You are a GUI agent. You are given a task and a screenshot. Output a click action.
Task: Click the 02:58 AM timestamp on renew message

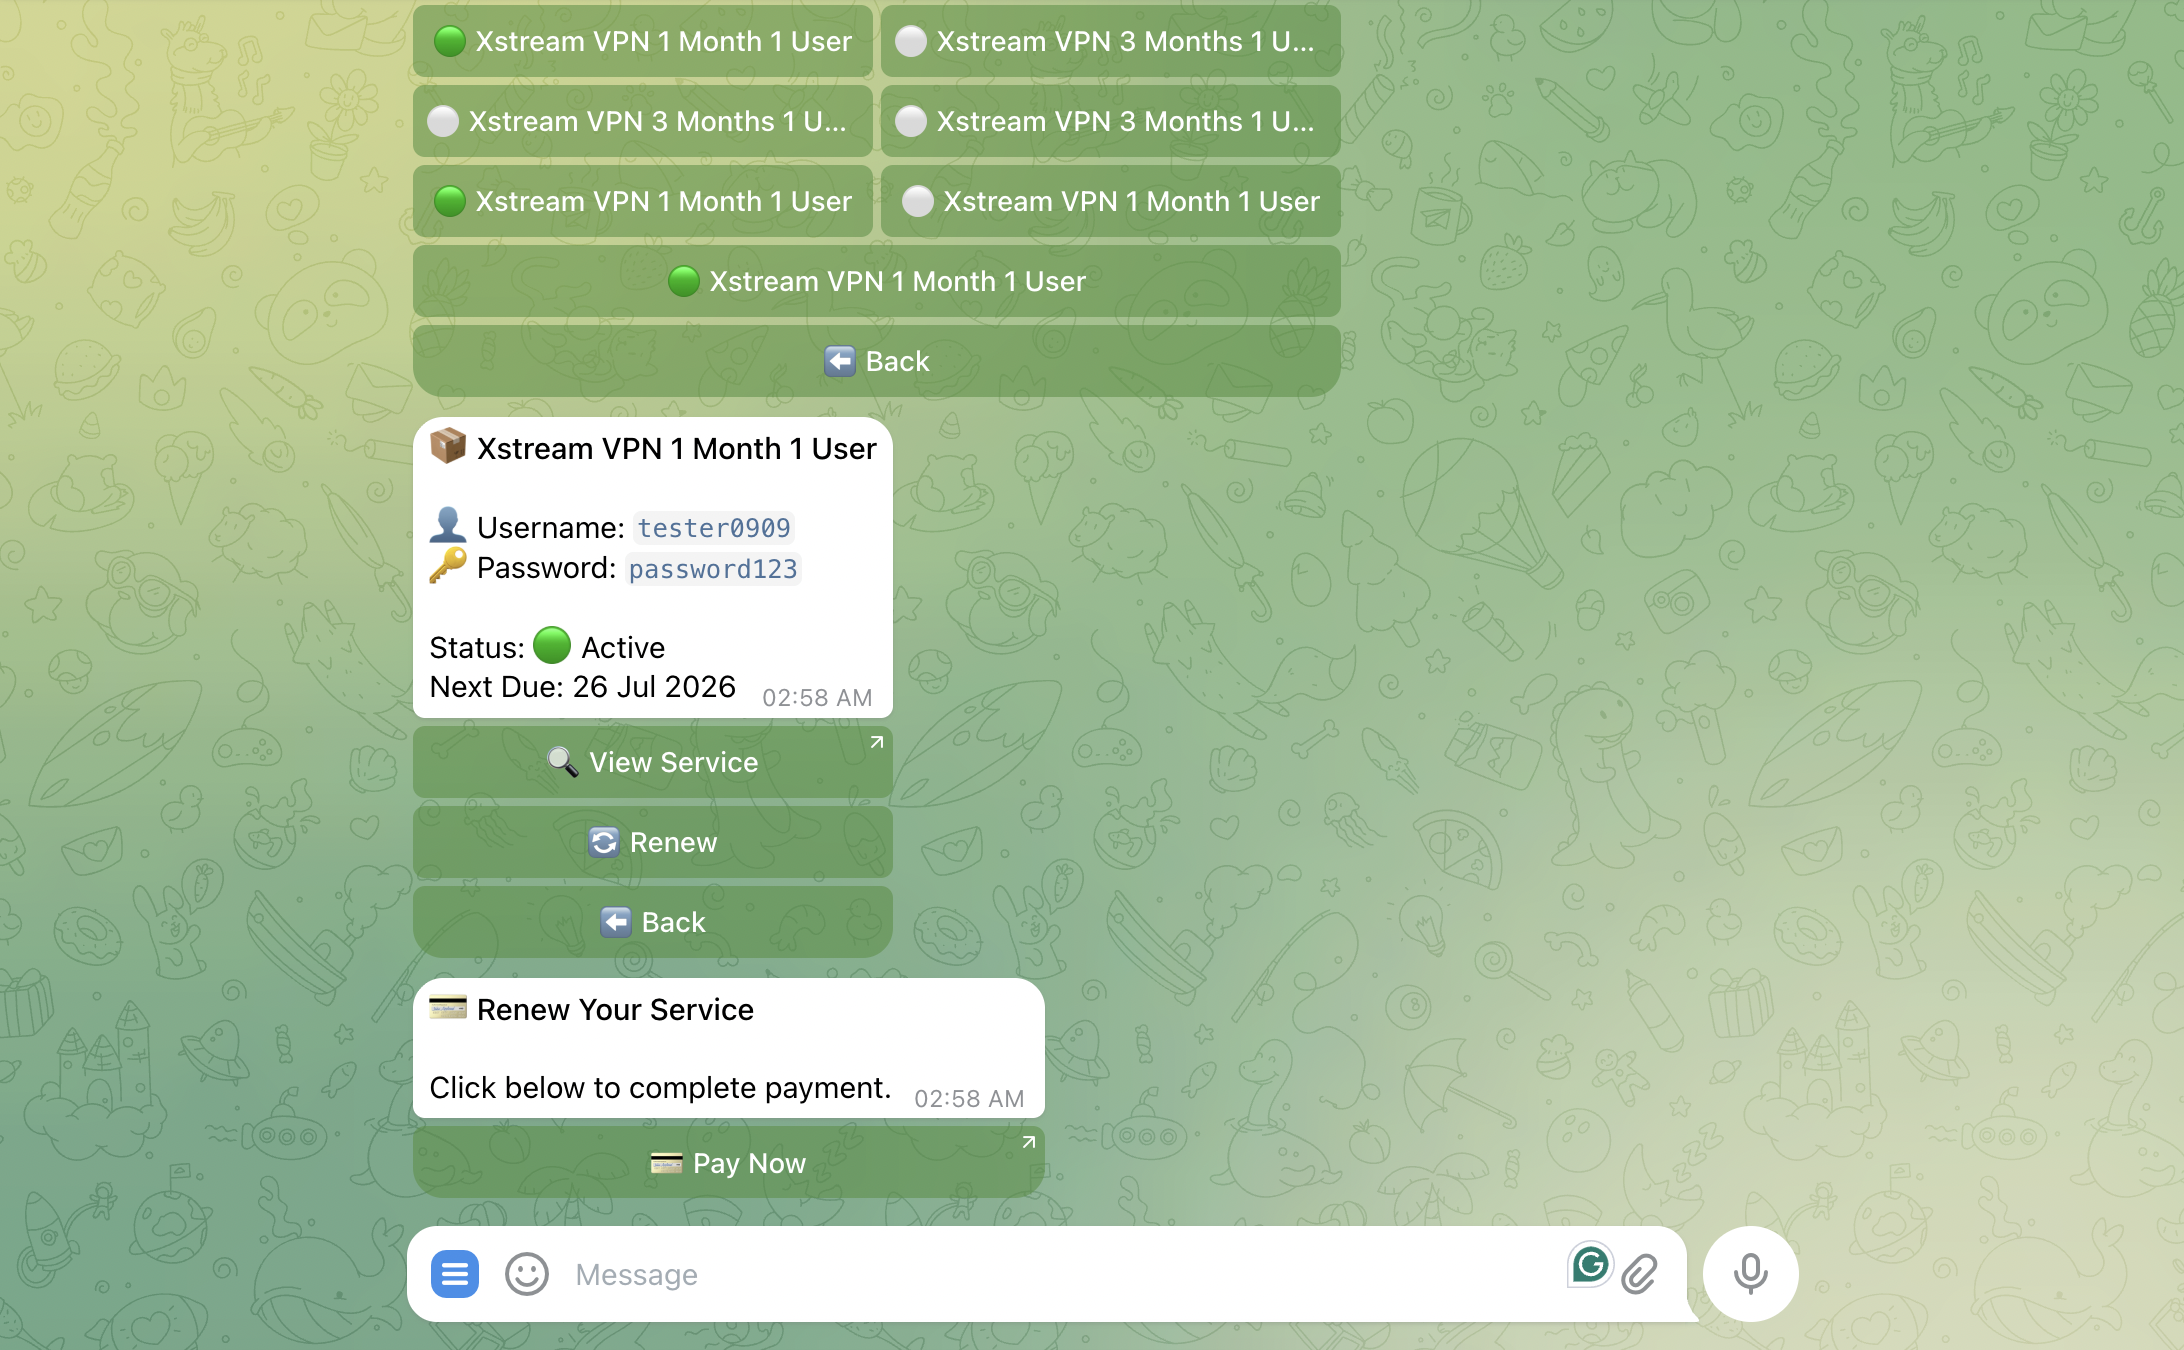pyautogui.click(x=969, y=1099)
